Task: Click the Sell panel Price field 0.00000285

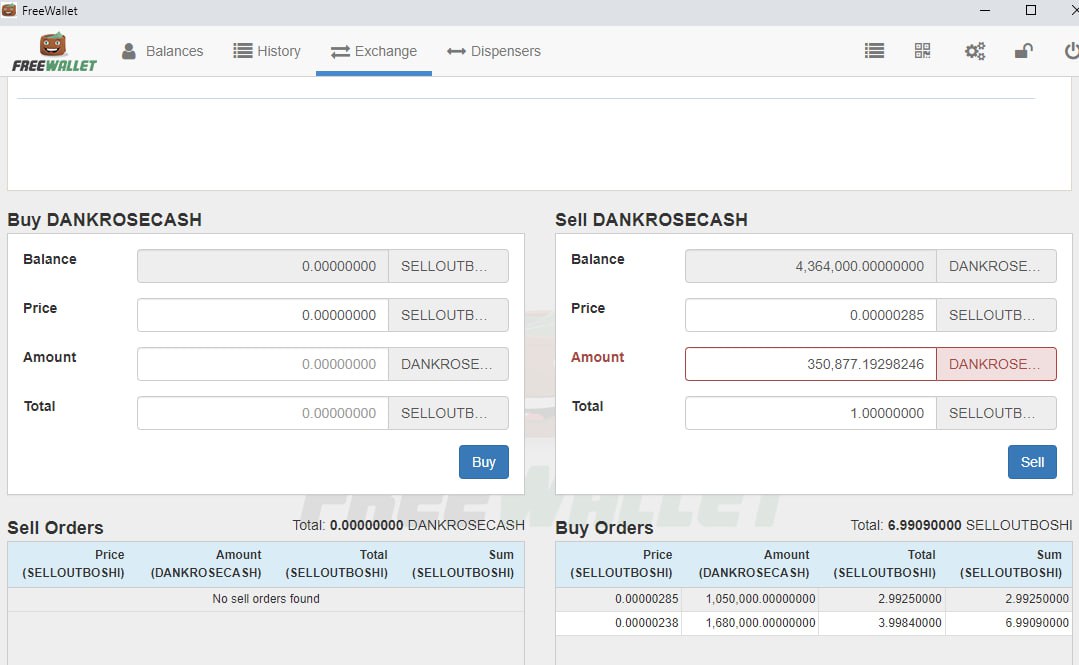Action: coord(811,315)
